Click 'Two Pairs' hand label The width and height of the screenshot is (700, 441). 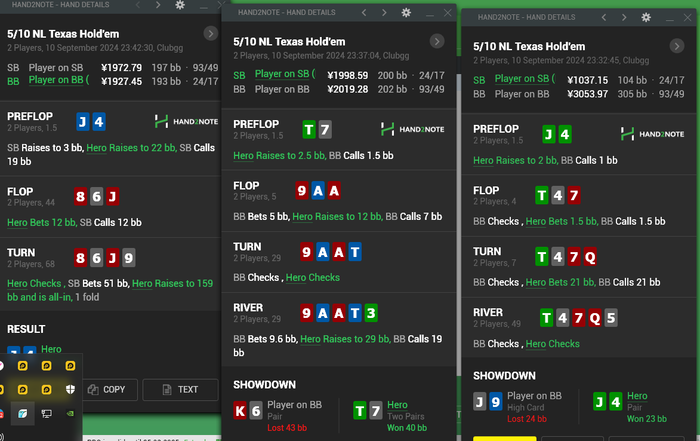coord(406,416)
